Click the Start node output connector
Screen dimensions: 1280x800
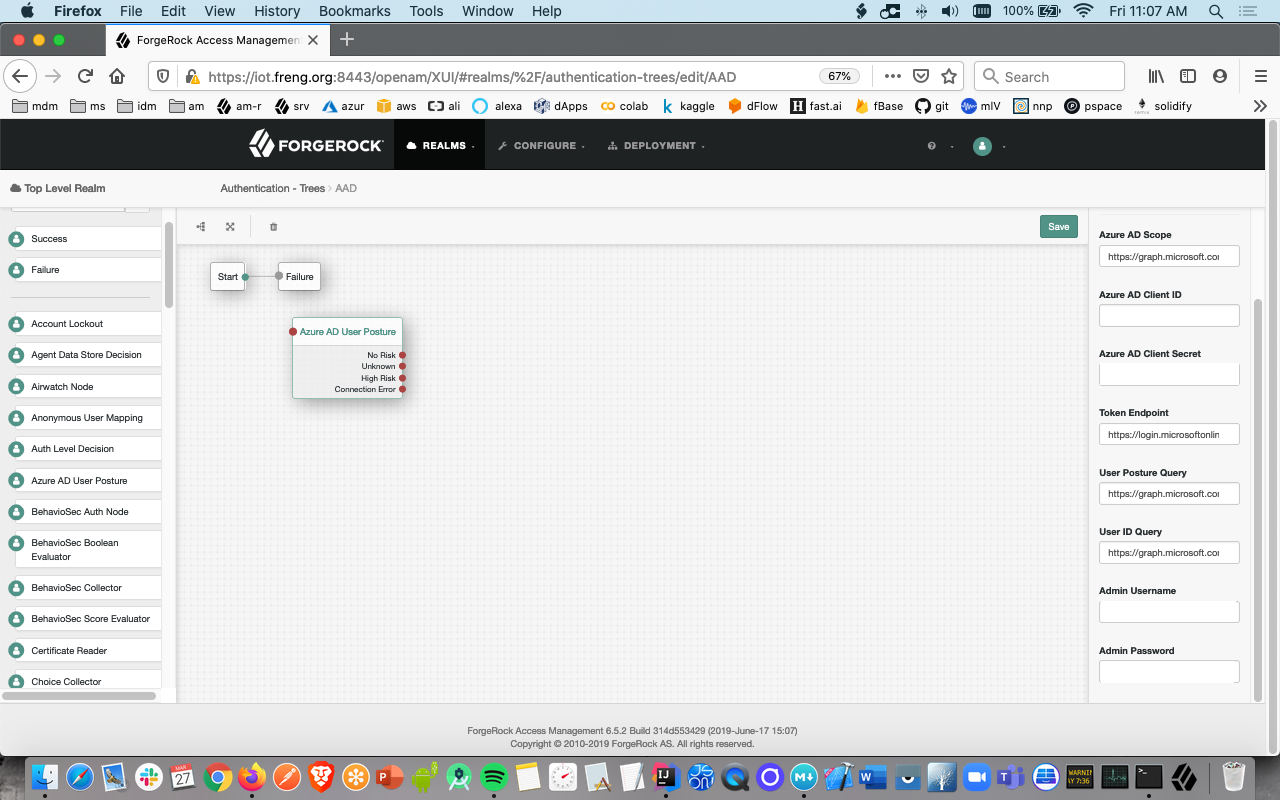(x=245, y=277)
